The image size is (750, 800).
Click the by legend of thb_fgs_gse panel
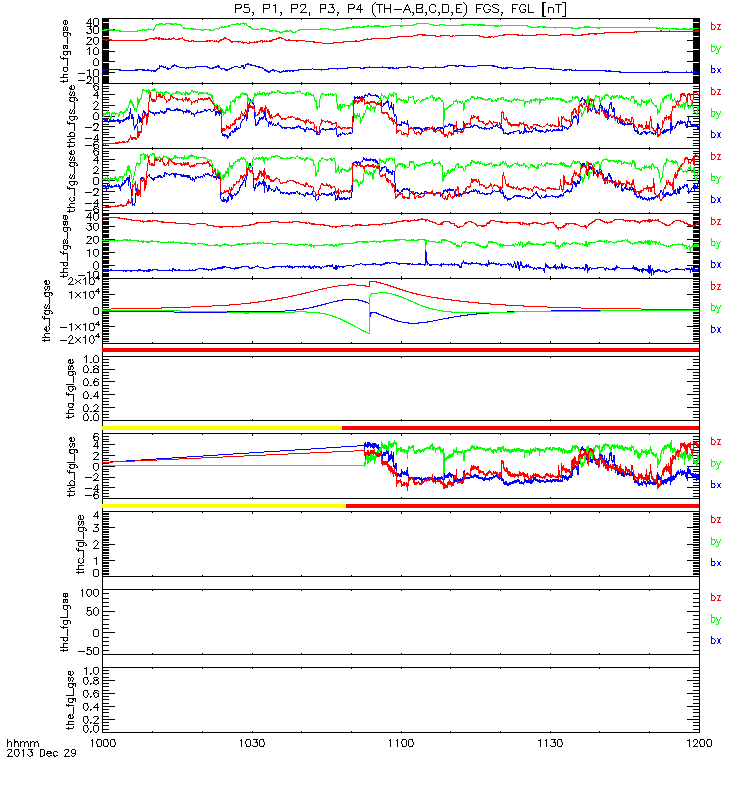(x=716, y=113)
